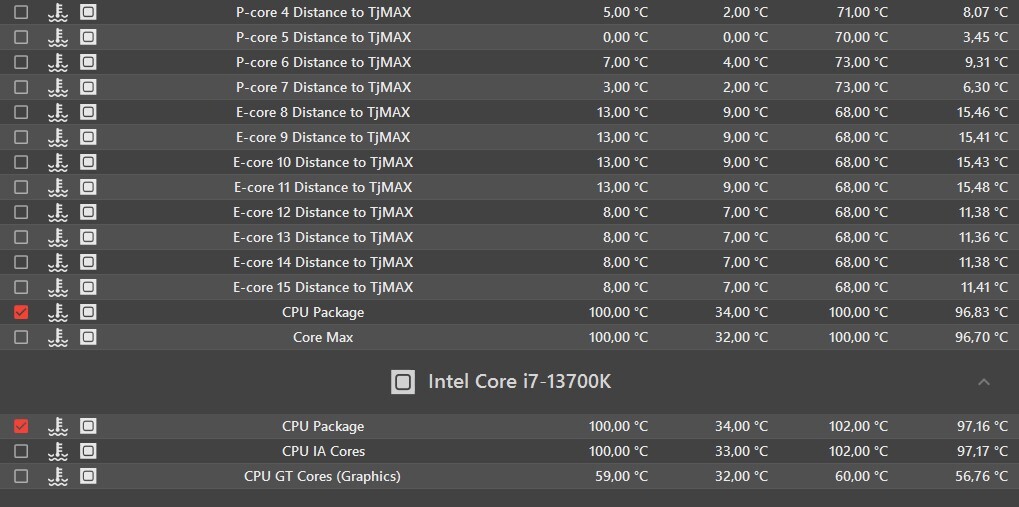Click thermometer icon on P-core 4 row
This screenshot has height=507, width=1019.
pos(57,12)
